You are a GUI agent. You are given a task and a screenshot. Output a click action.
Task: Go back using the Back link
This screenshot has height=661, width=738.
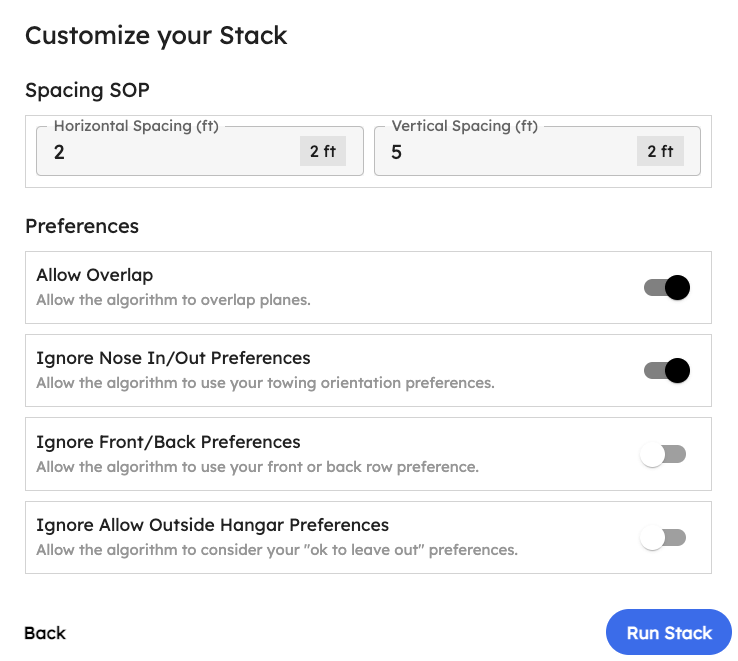click(x=45, y=633)
